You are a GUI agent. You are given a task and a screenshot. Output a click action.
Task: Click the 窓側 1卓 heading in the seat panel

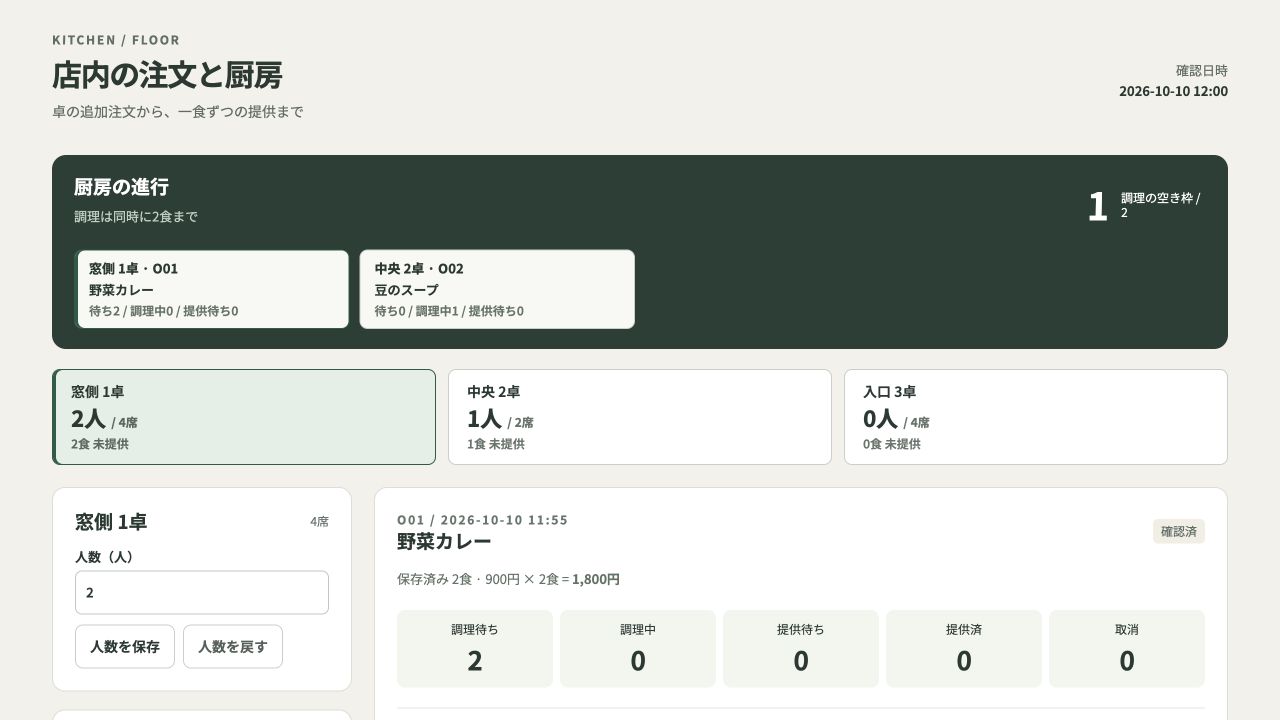pos(111,522)
